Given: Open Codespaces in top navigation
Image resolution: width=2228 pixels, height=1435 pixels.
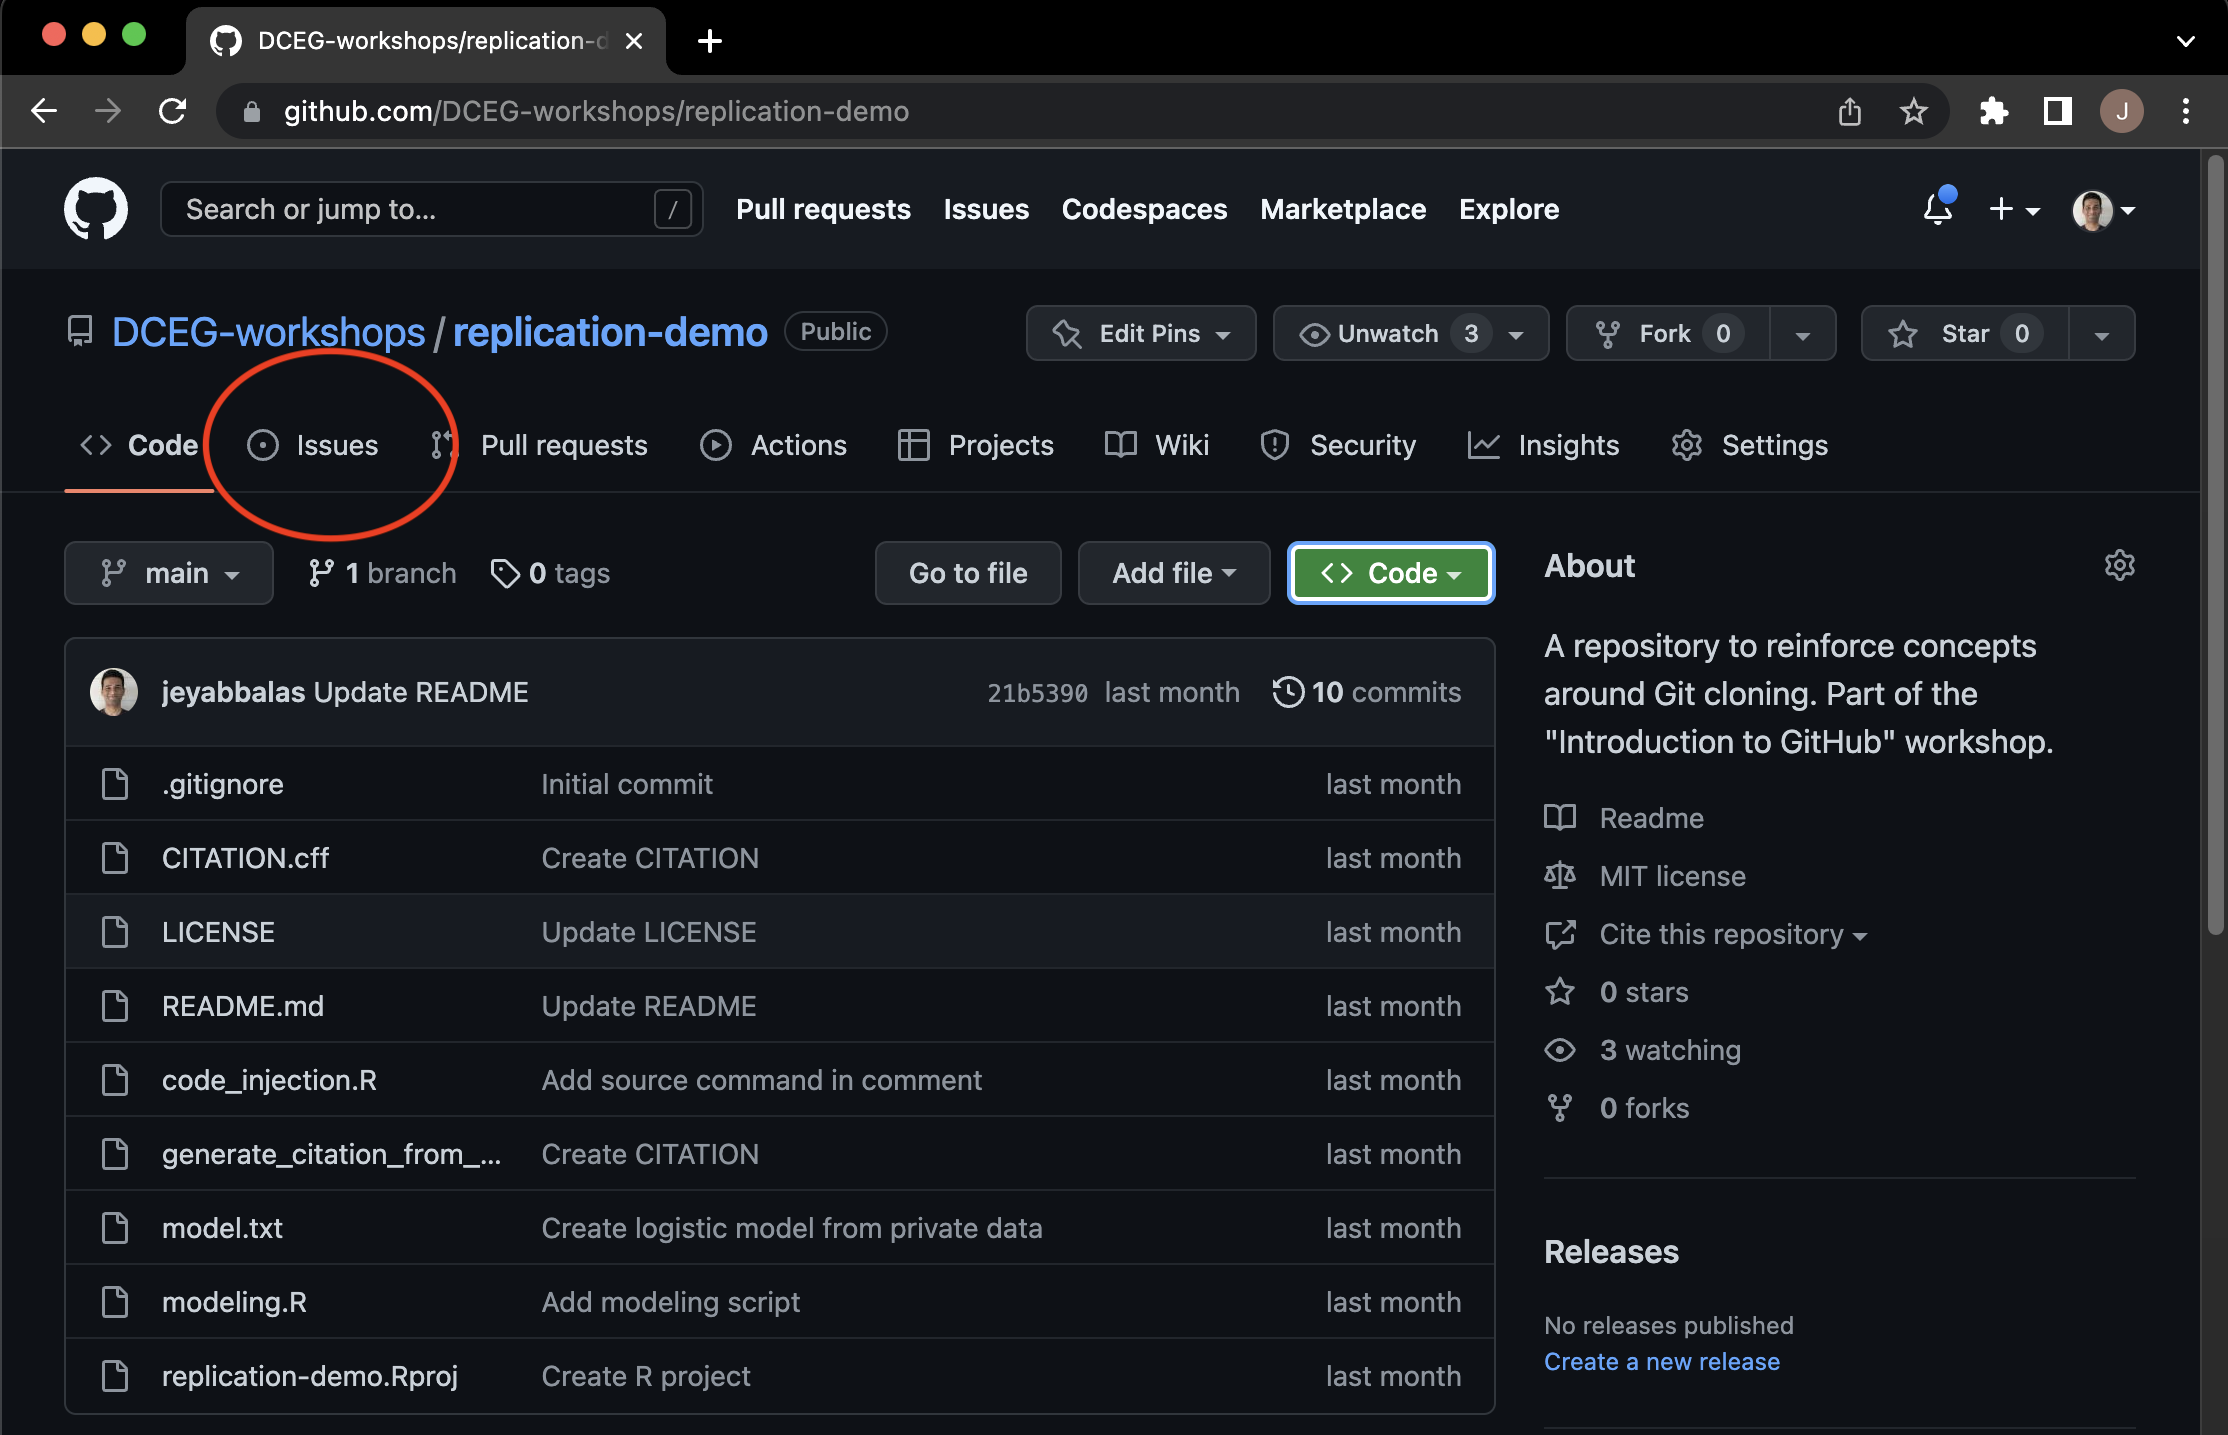Looking at the screenshot, I should 1144,209.
